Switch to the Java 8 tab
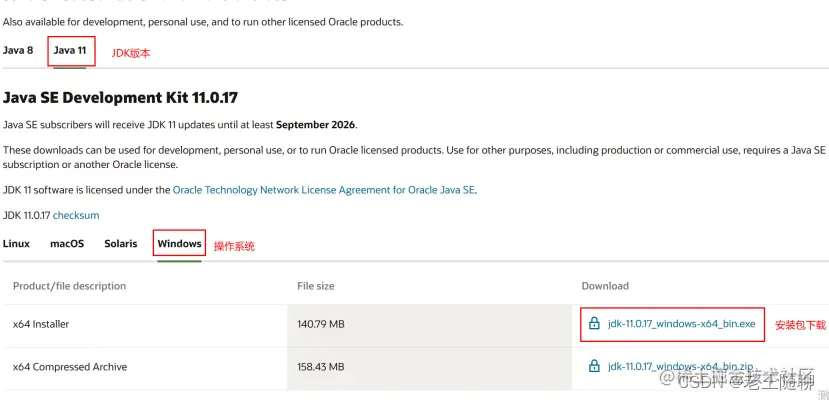 pyautogui.click(x=18, y=50)
